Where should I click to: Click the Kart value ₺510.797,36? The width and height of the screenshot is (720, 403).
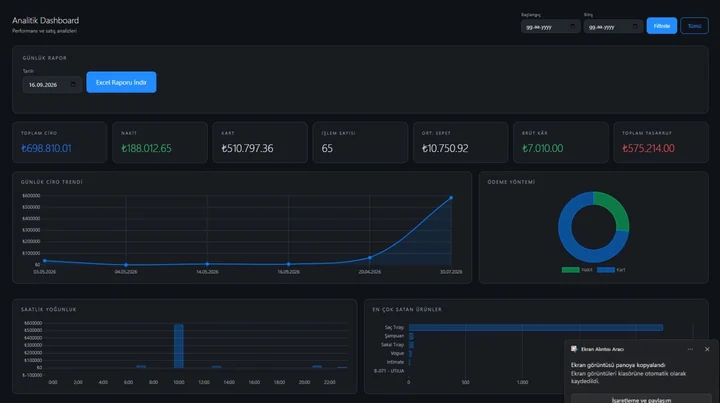247,148
